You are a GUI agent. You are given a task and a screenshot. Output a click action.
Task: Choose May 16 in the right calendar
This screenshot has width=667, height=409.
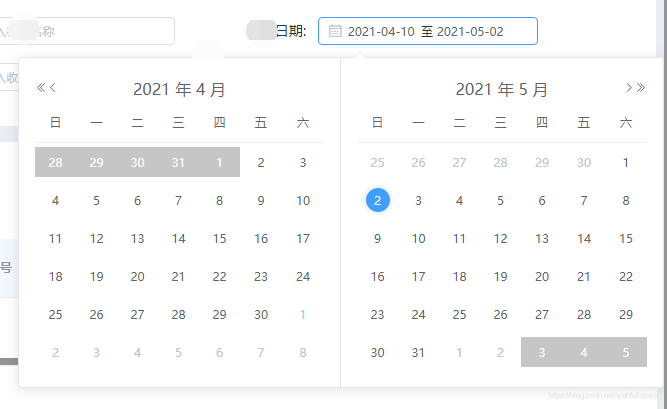pyautogui.click(x=378, y=277)
